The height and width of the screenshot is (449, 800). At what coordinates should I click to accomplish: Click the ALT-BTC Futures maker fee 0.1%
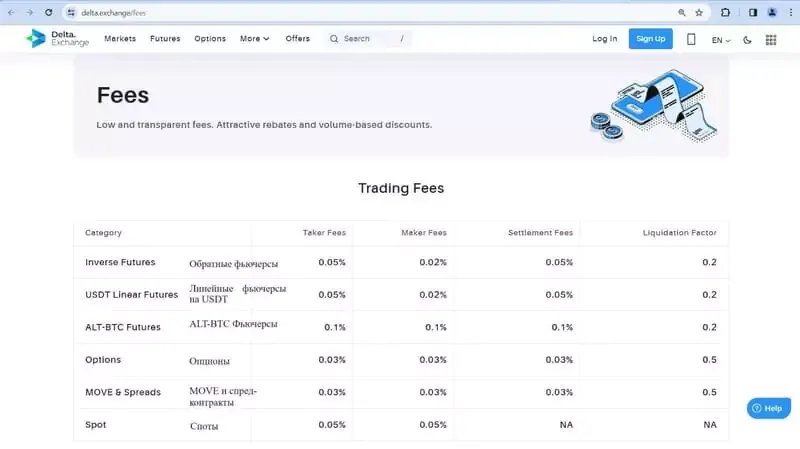pyautogui.click(x=436, y=328)
